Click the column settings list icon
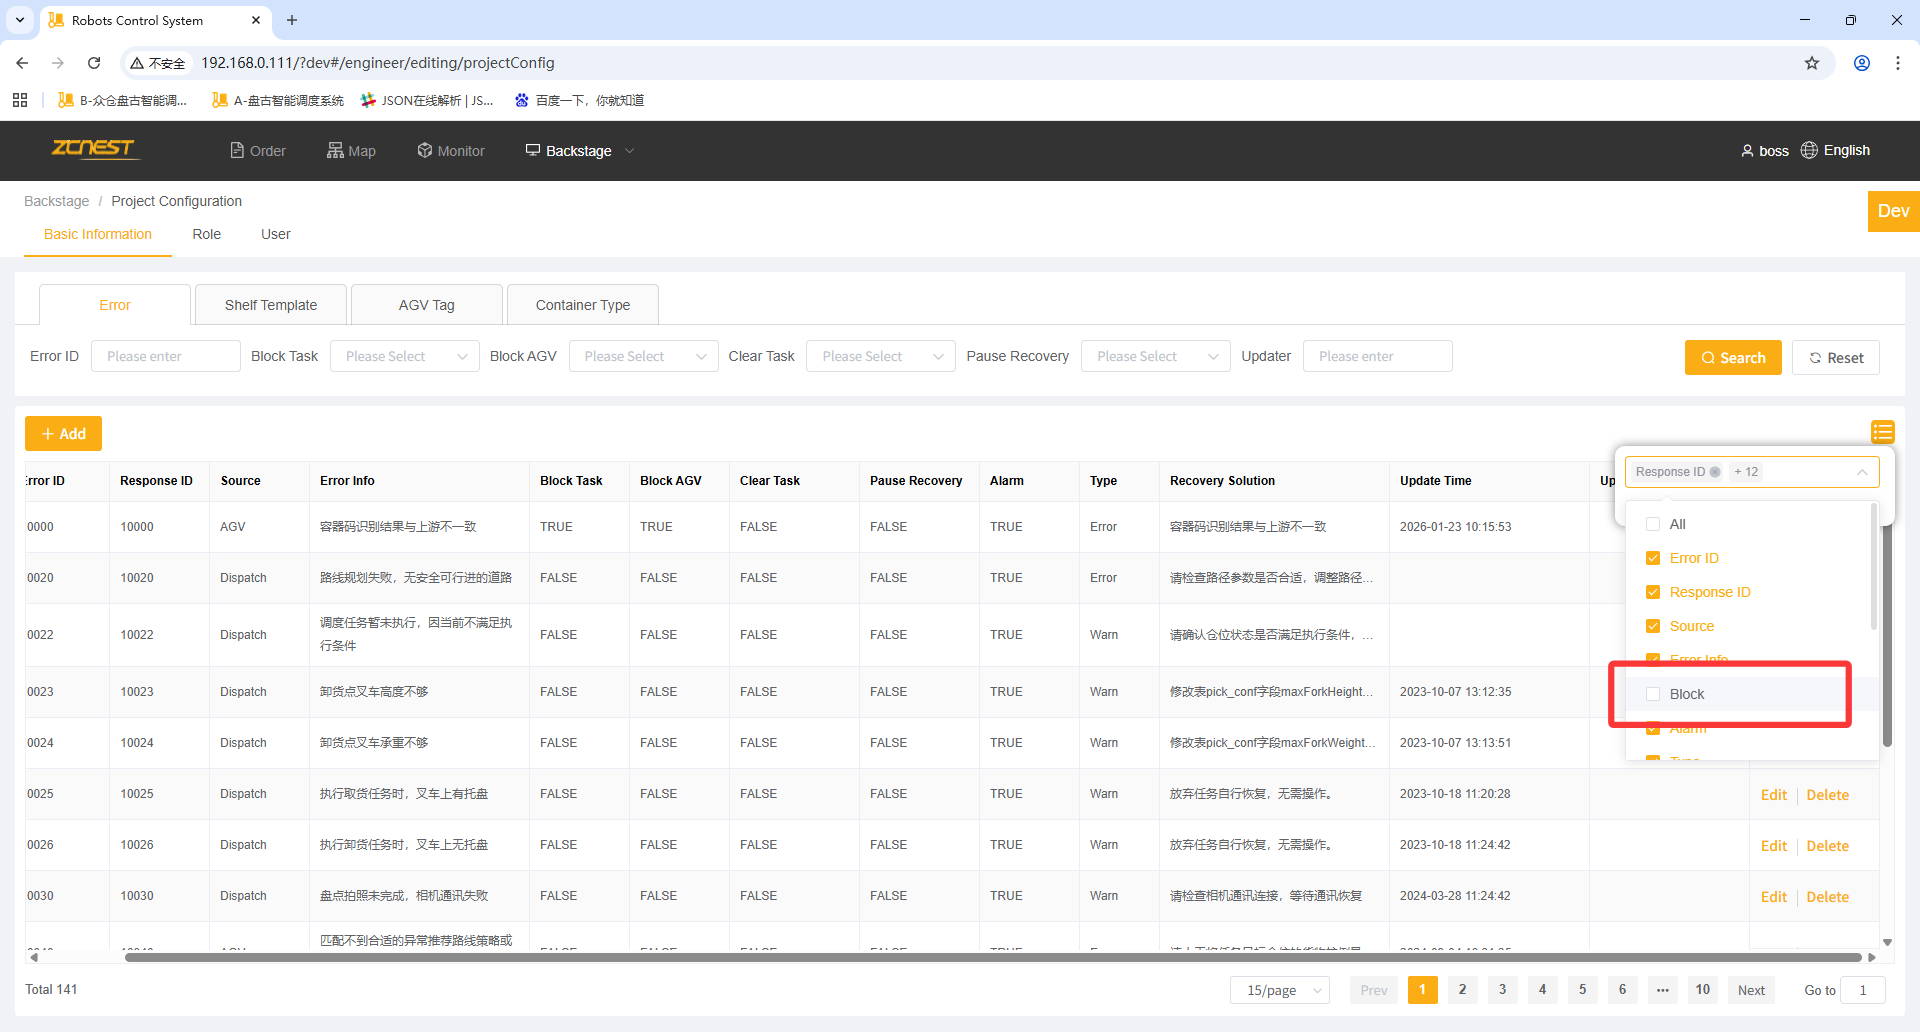 pyautogui.click(x=1882, y=432)
